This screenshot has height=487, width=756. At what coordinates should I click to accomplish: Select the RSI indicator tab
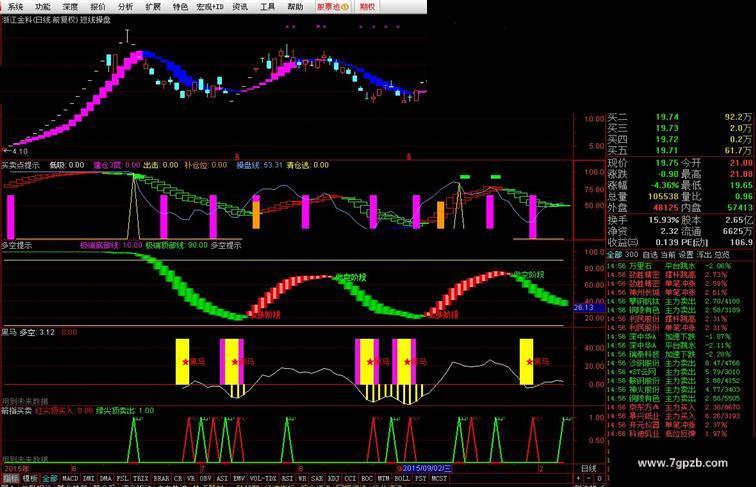pyautogui.click(x=287, y=479)
